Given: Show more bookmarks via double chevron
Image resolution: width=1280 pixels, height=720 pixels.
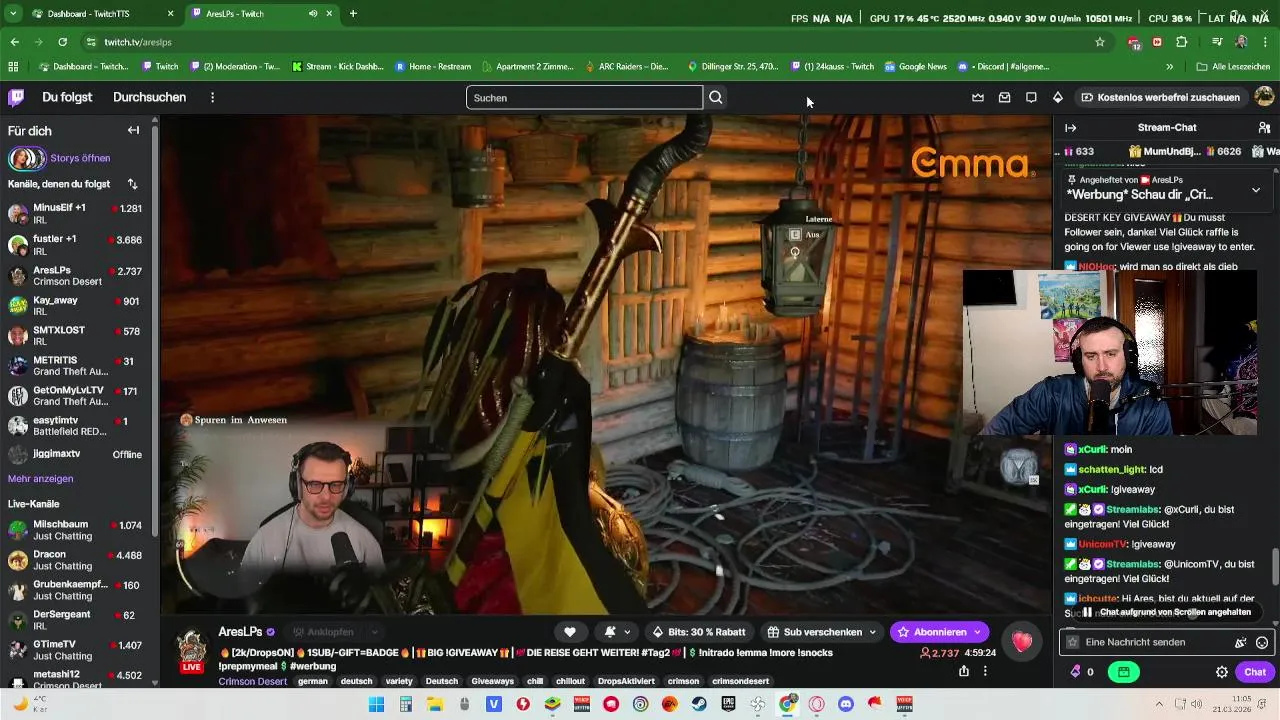Looking at the screenshot, I should (x=1169, y=66).
